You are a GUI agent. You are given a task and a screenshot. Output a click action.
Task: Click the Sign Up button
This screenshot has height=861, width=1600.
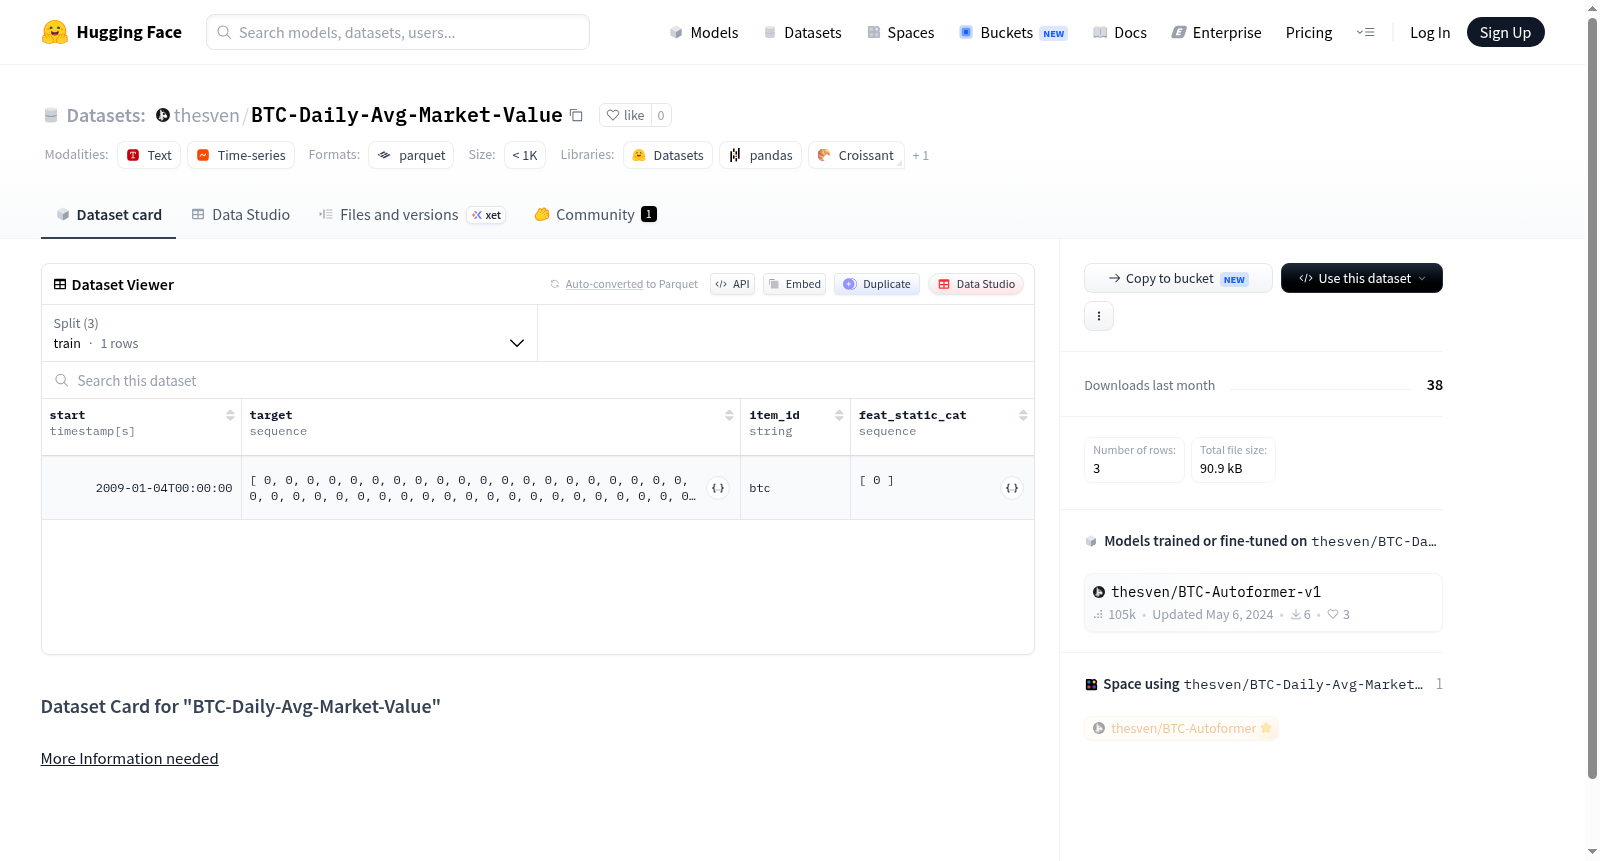1505,32
